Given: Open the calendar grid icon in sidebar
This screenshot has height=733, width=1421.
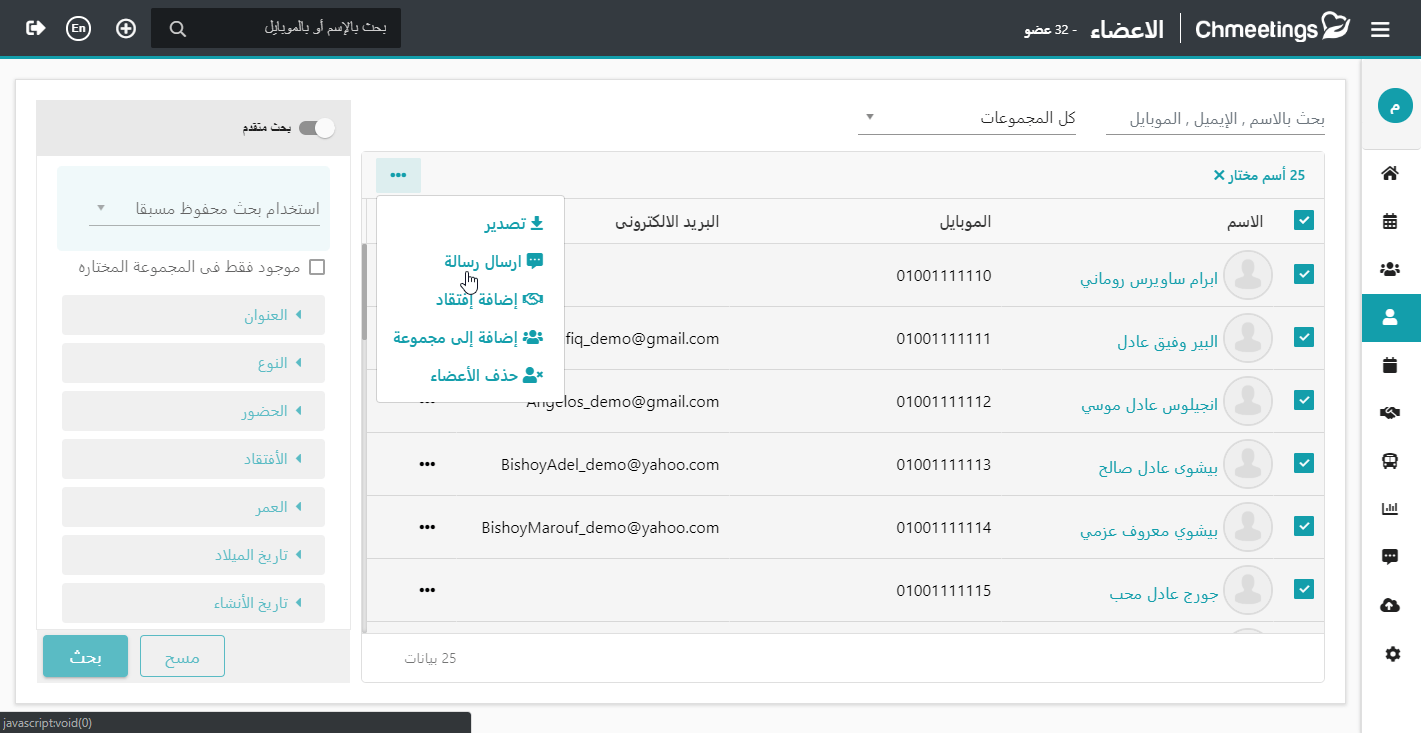Looking at the screenshot, I should pos(1390,222).
